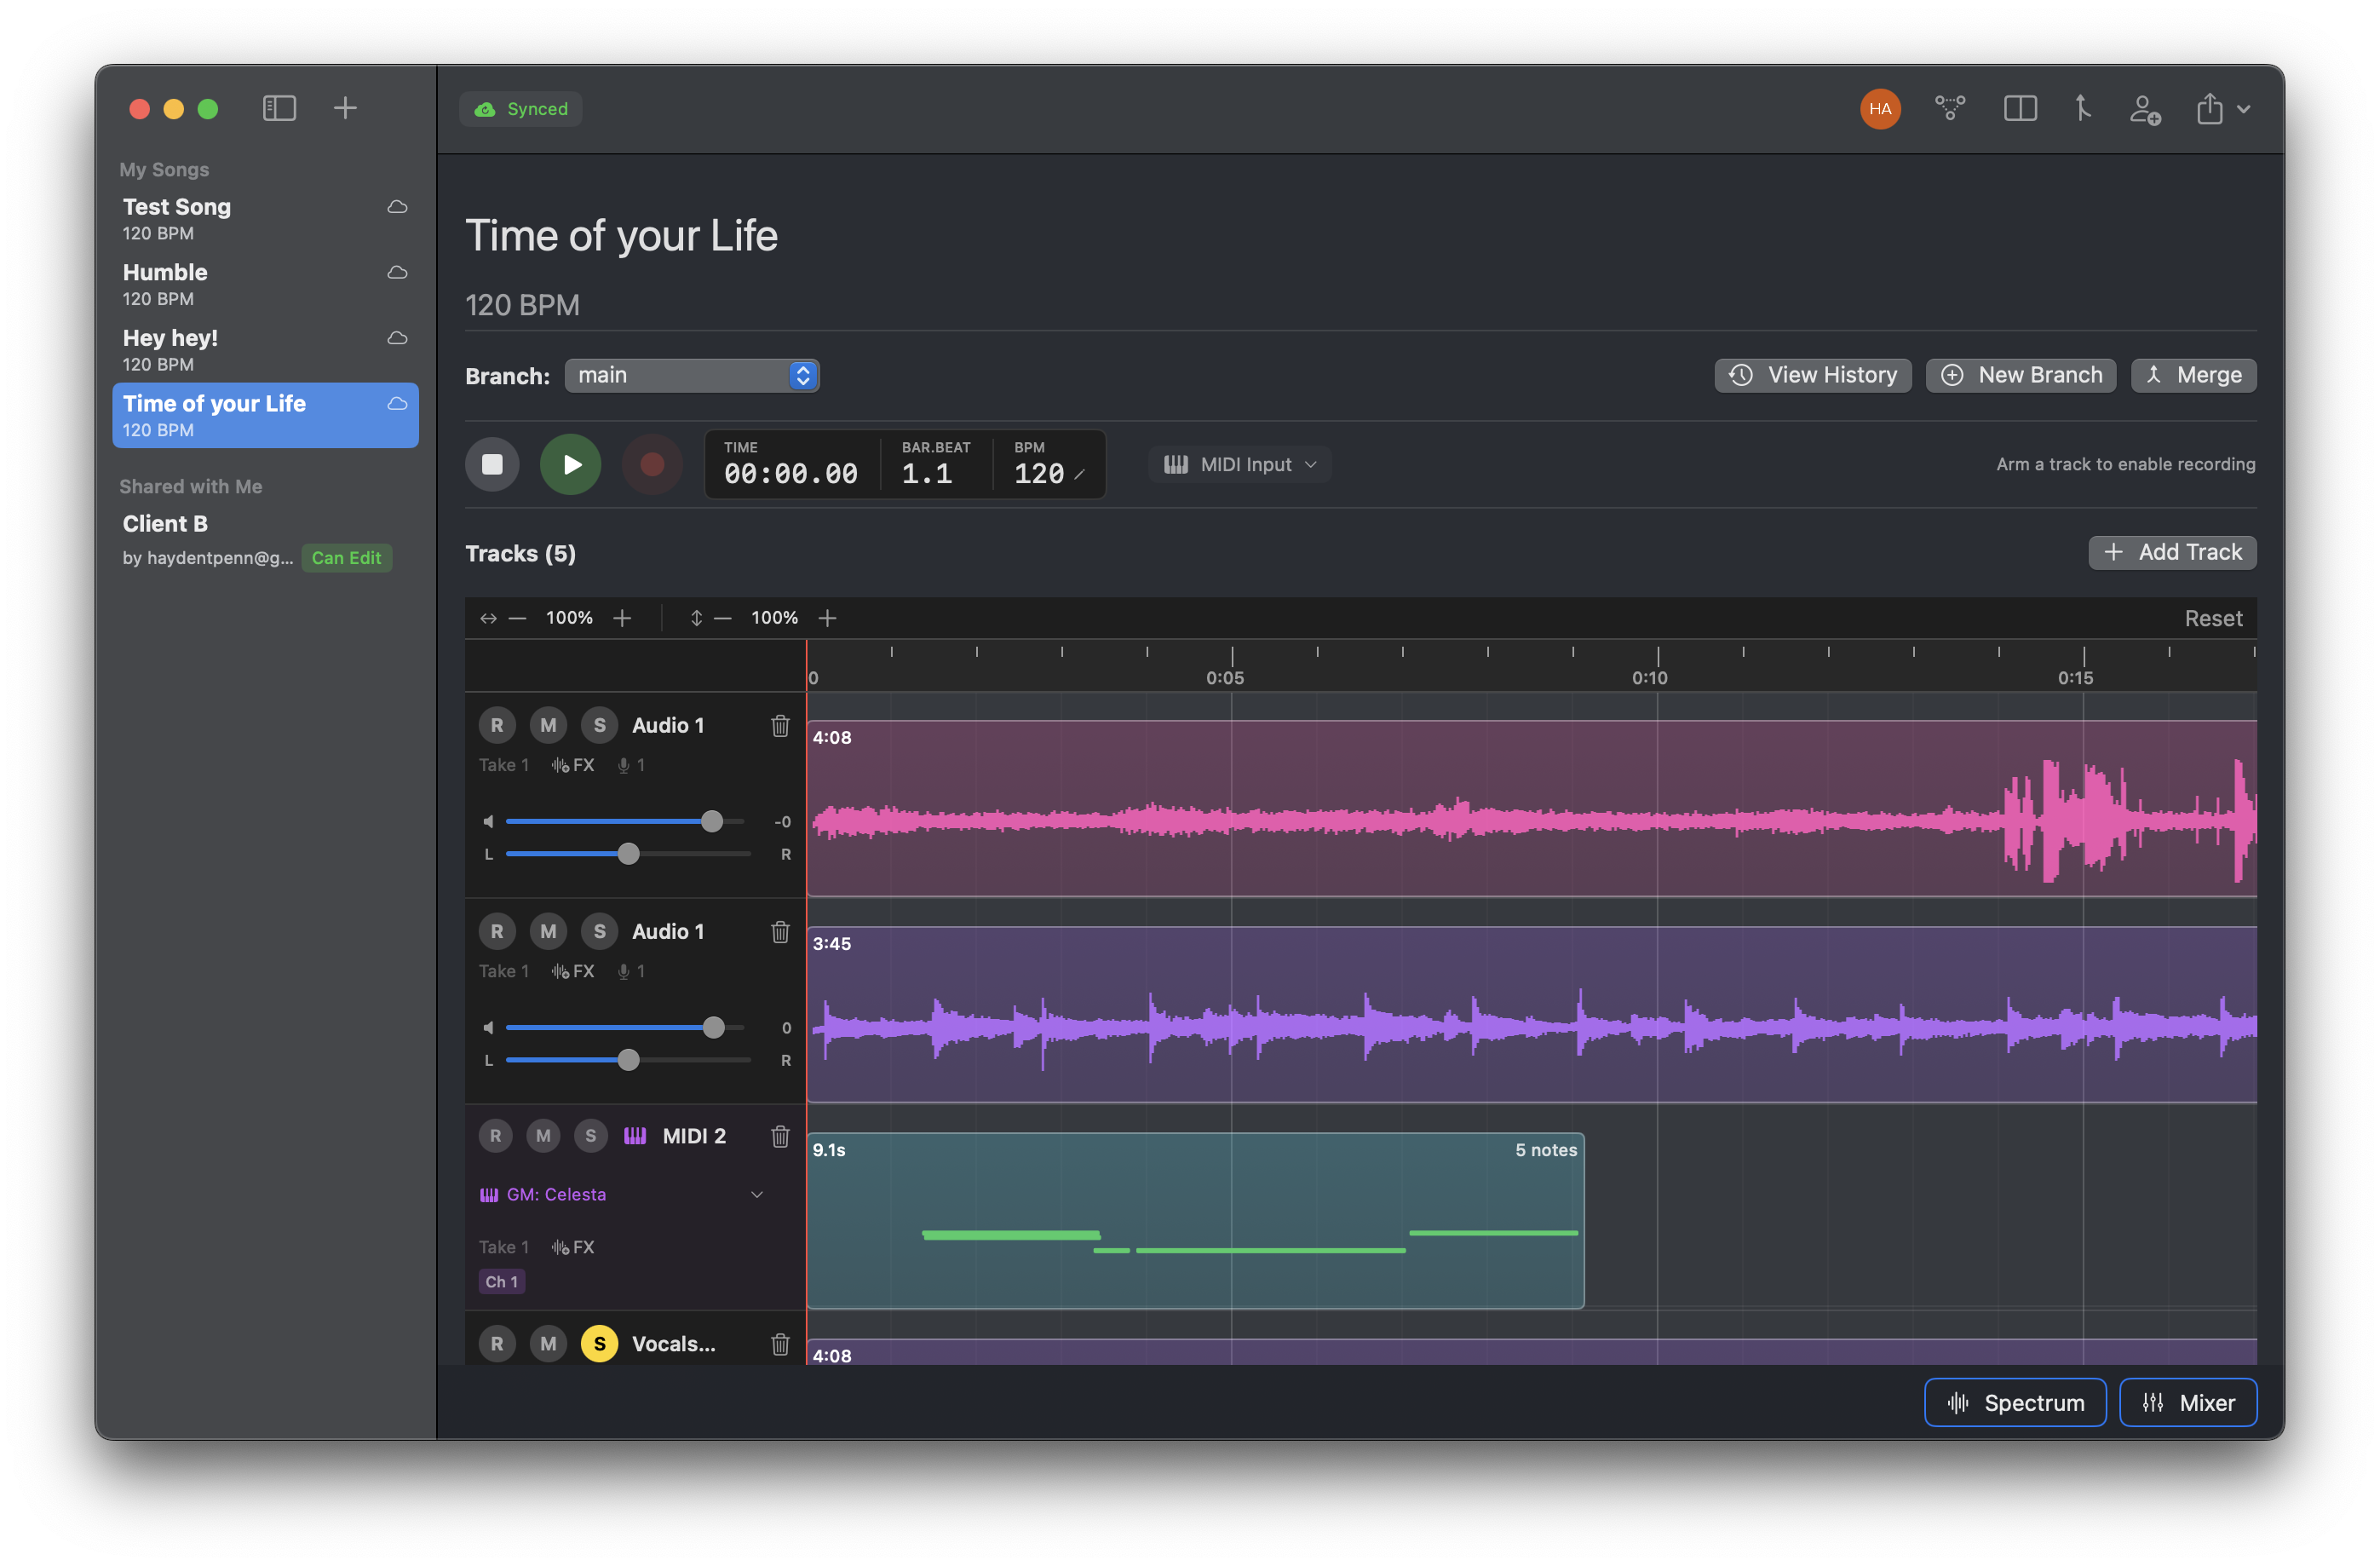Click the add collaborator icon
Viewport: 2380px width, 1566px height.
tap(2146, 109)
